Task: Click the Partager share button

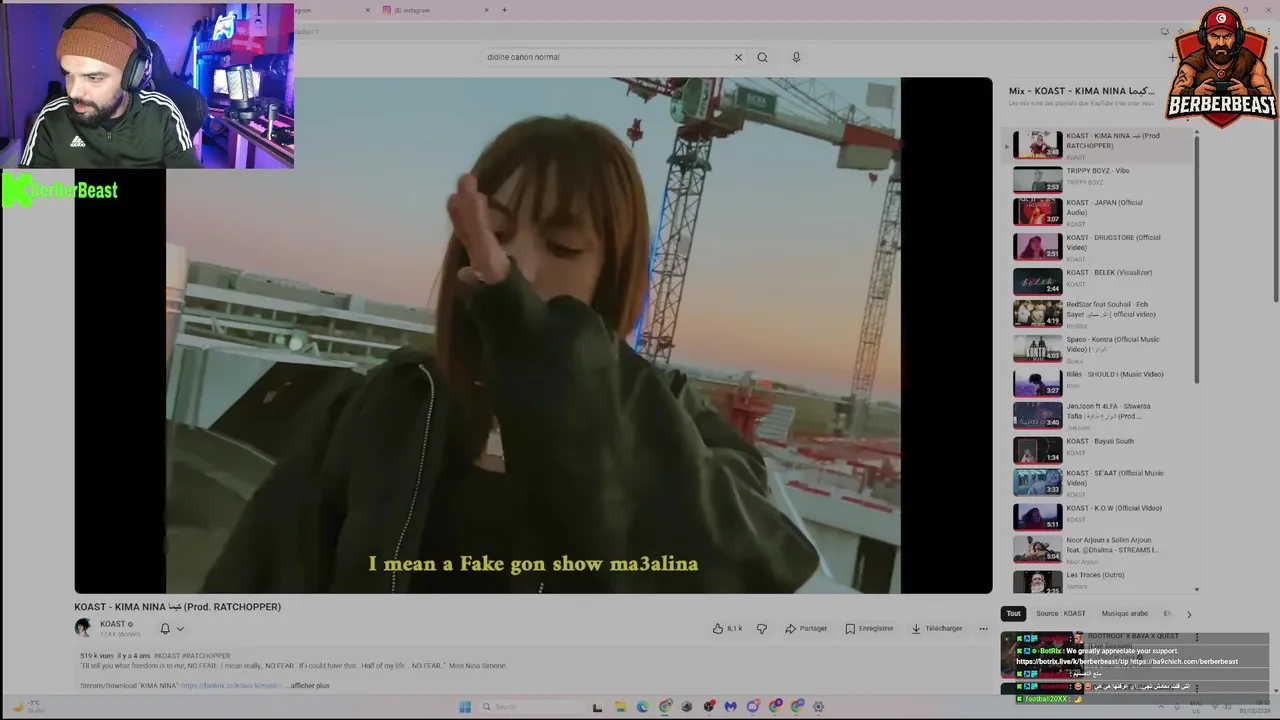Action: [806, 628]
